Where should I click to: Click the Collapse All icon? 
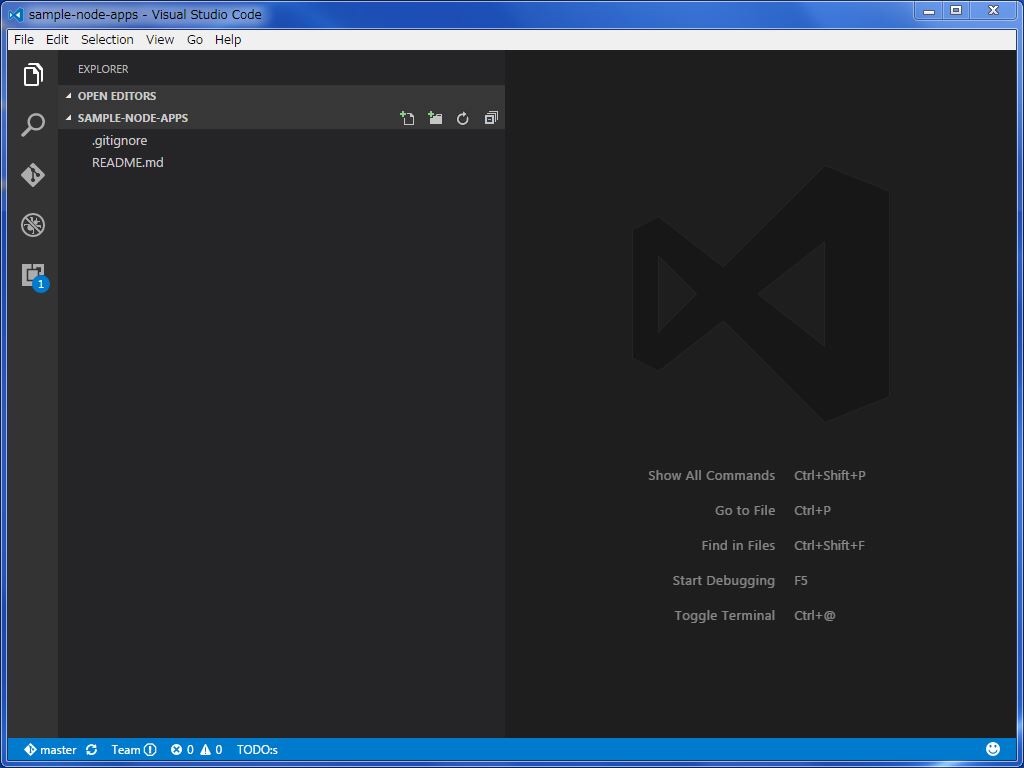point(491,118)
